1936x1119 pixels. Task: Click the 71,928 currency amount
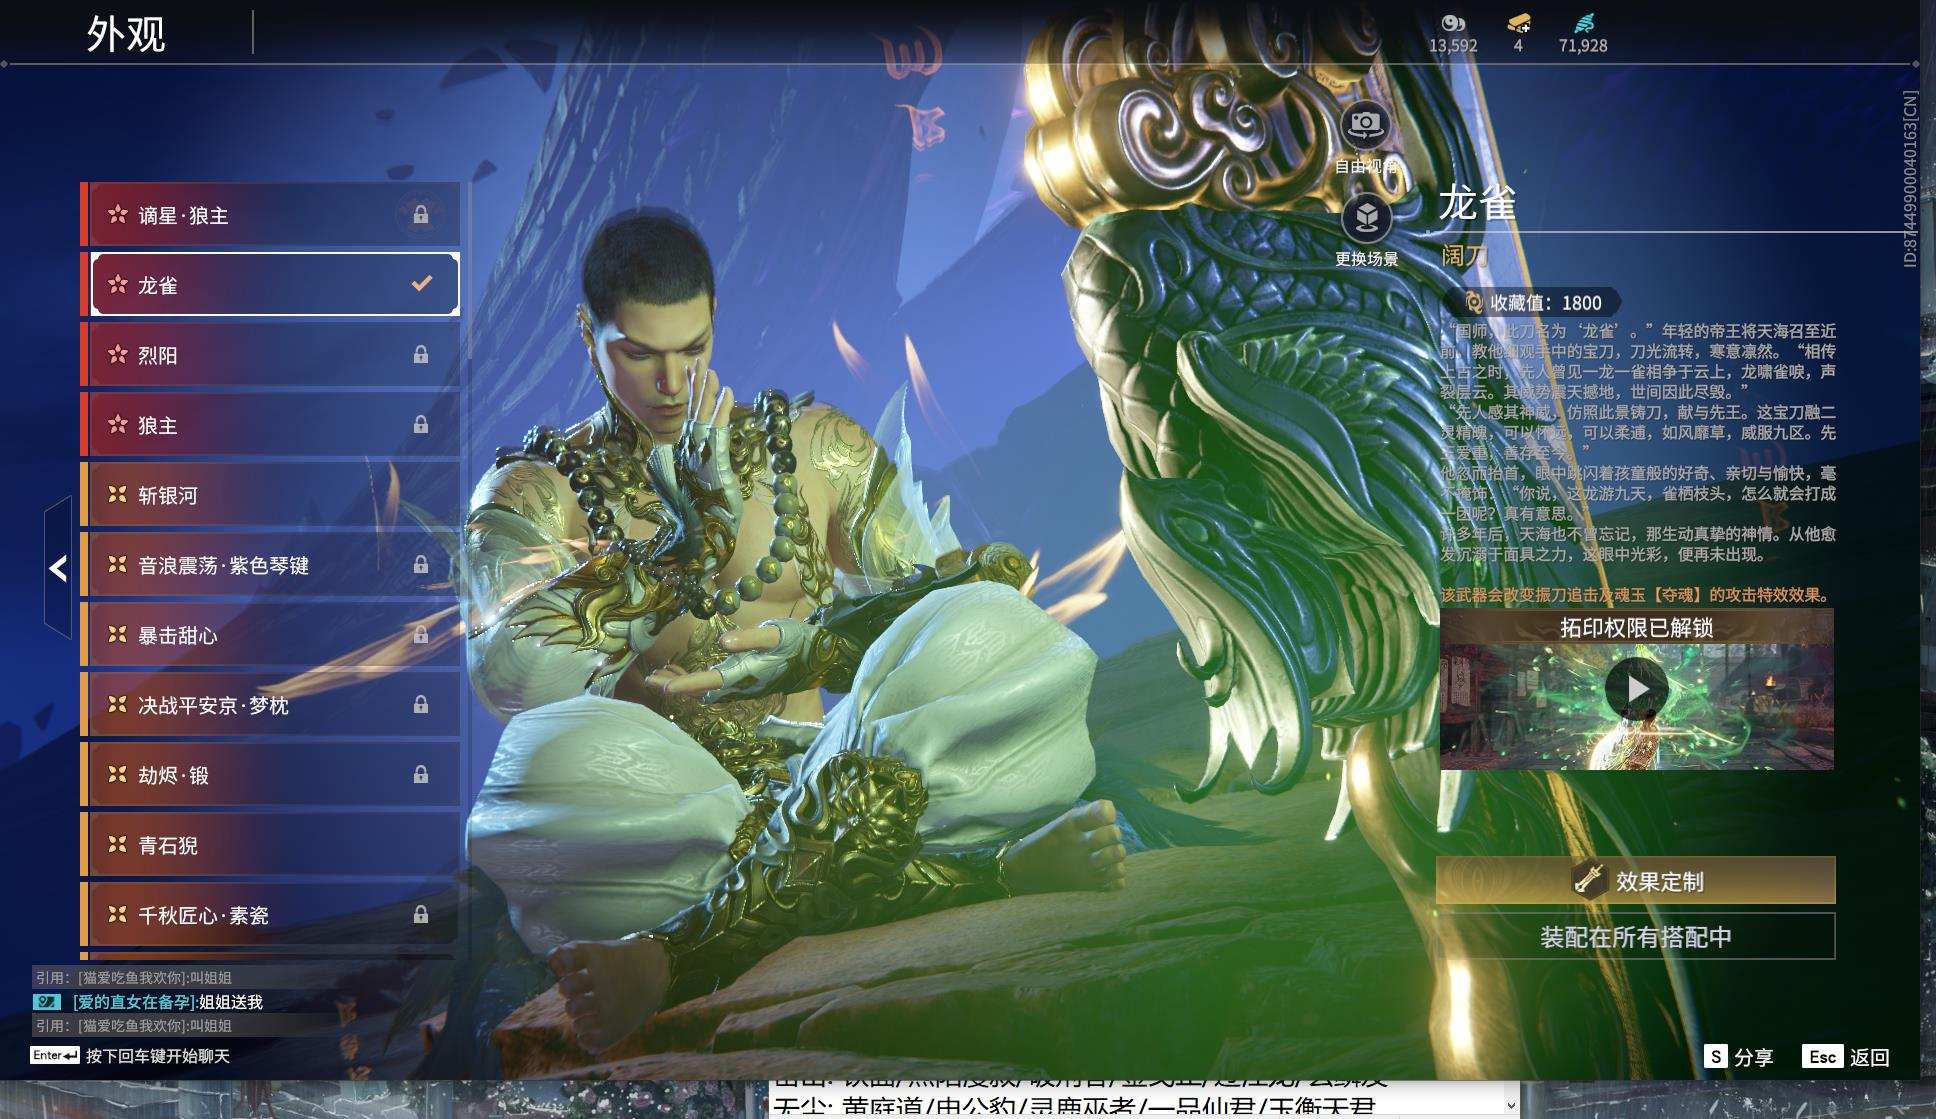coord(1583,46)
